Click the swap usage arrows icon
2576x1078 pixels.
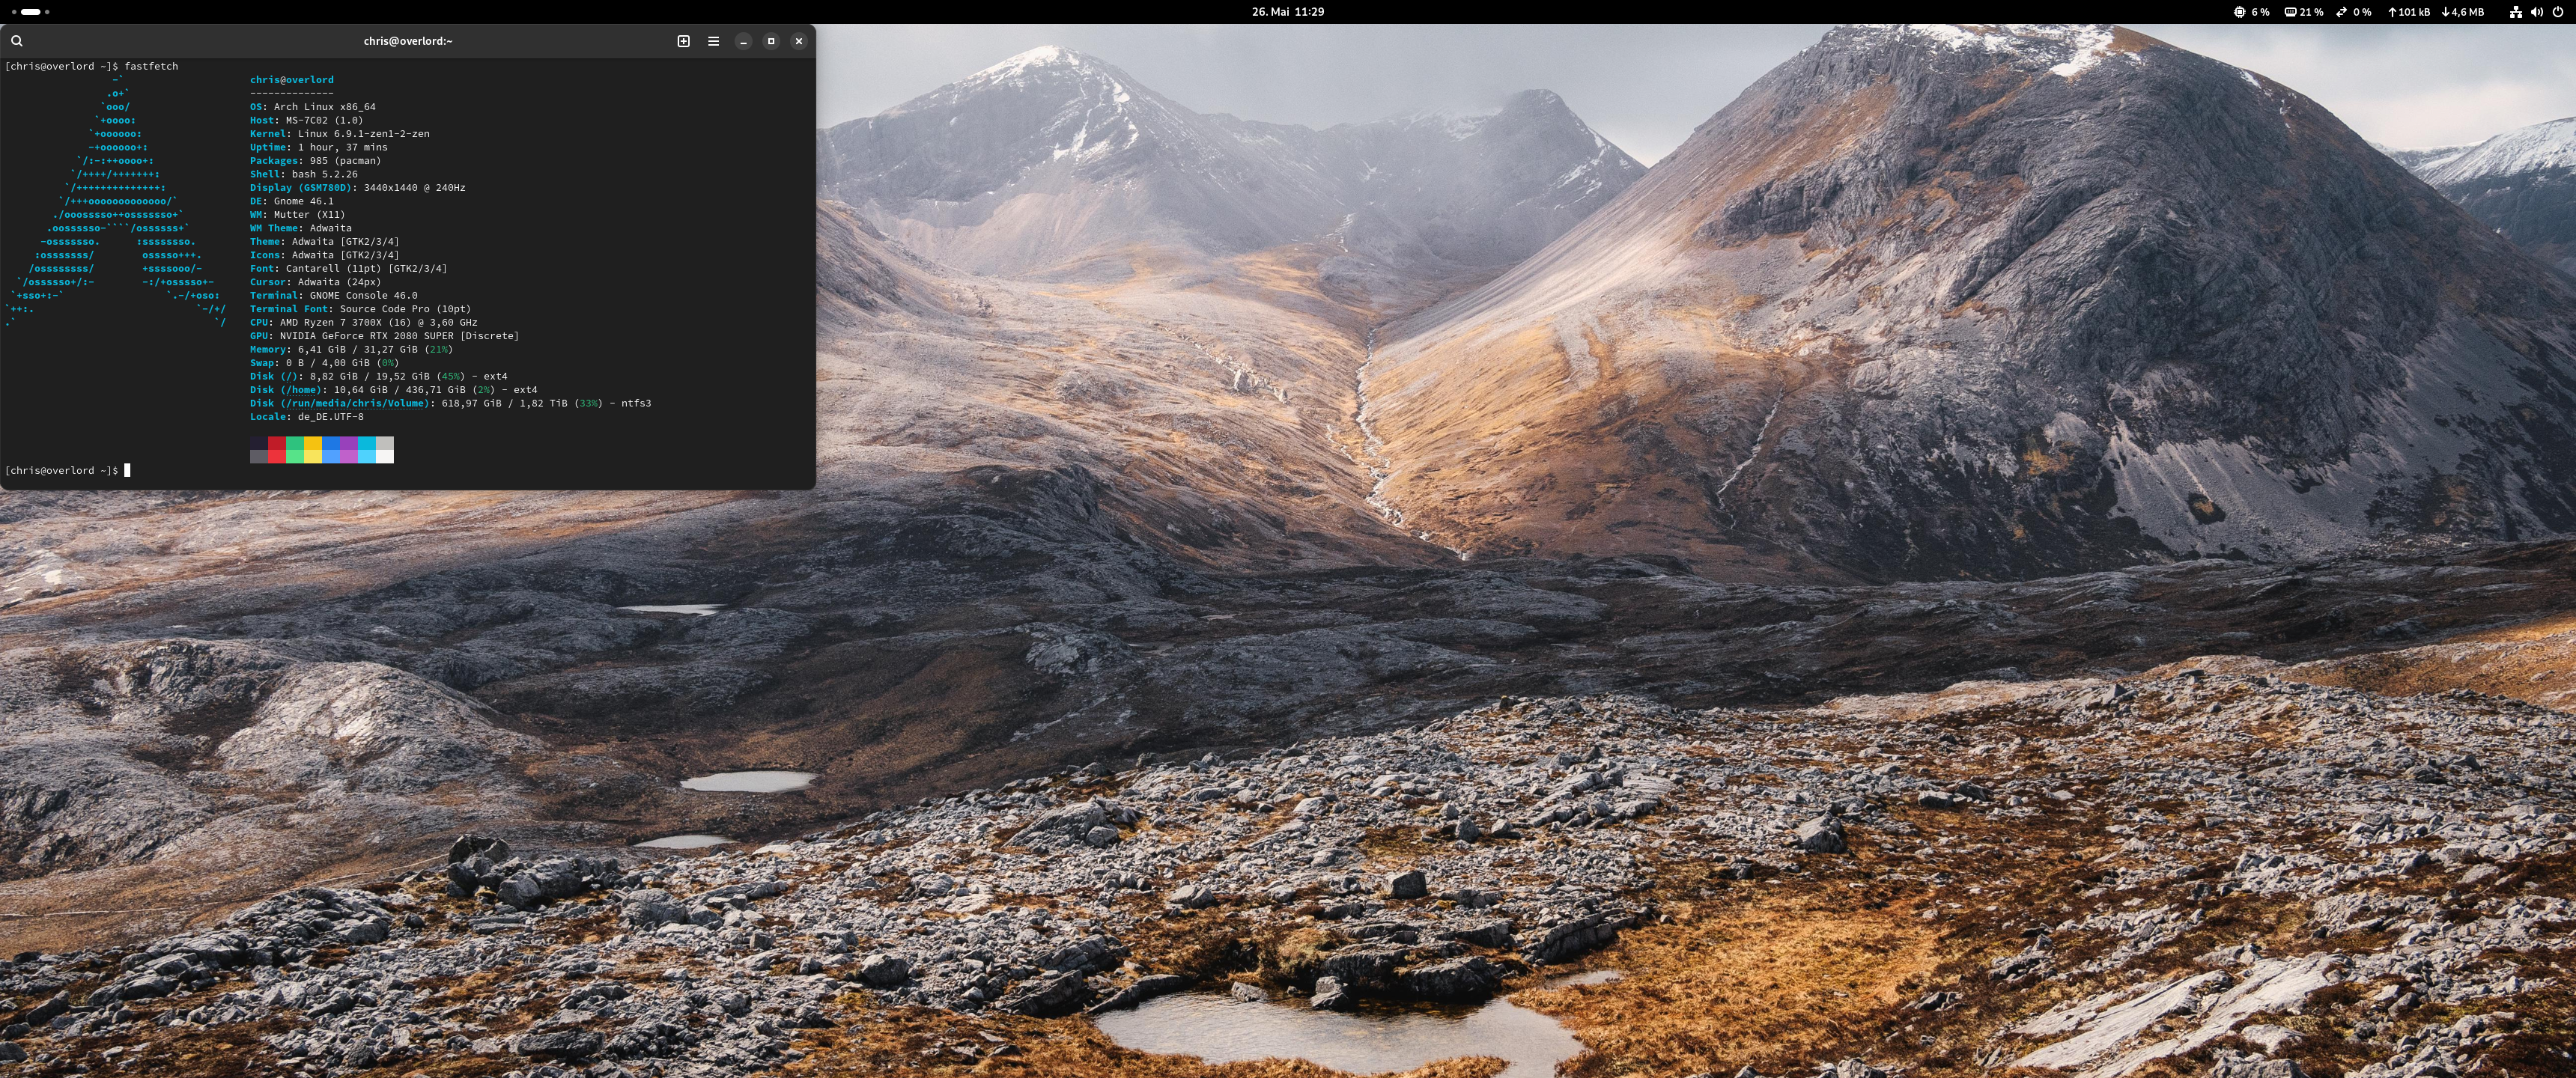tap(2341, 12)
